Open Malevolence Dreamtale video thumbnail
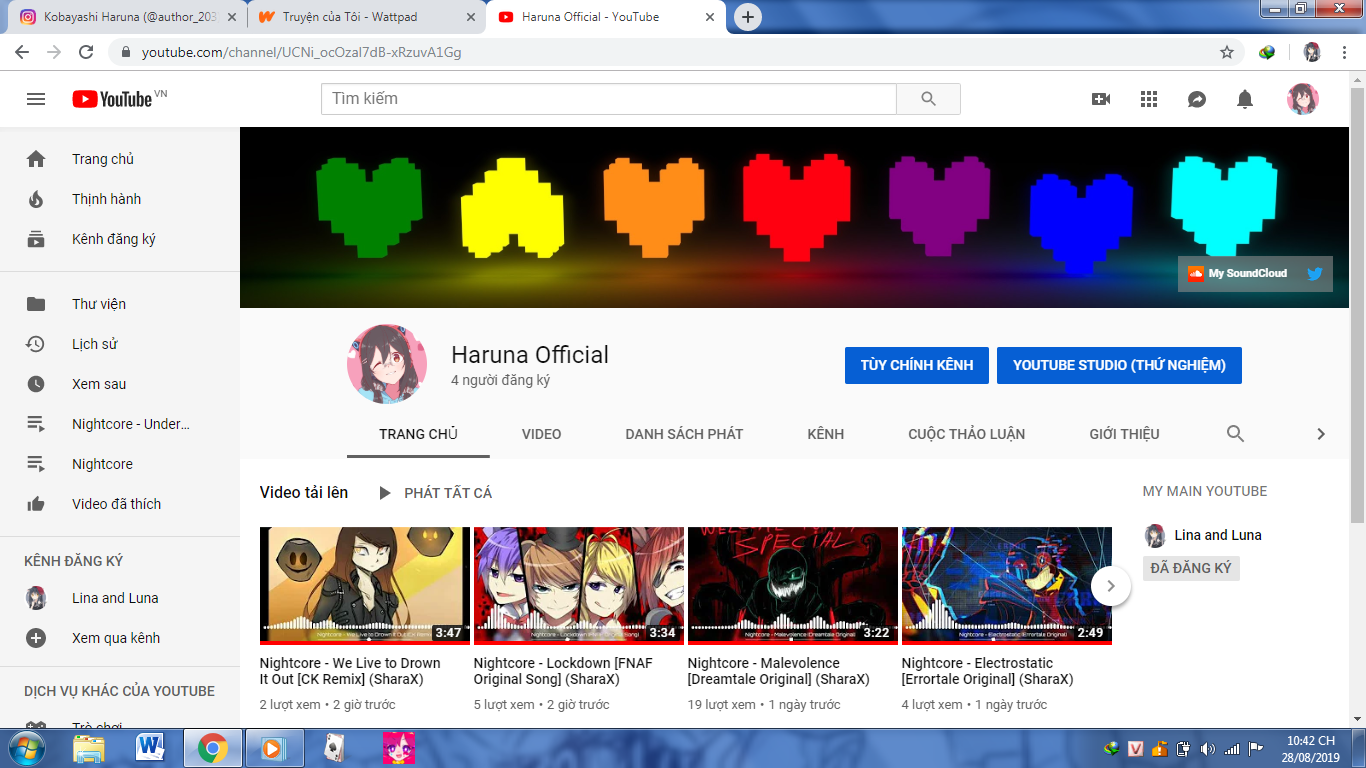 pyautogui.click(x=793, y=585)
